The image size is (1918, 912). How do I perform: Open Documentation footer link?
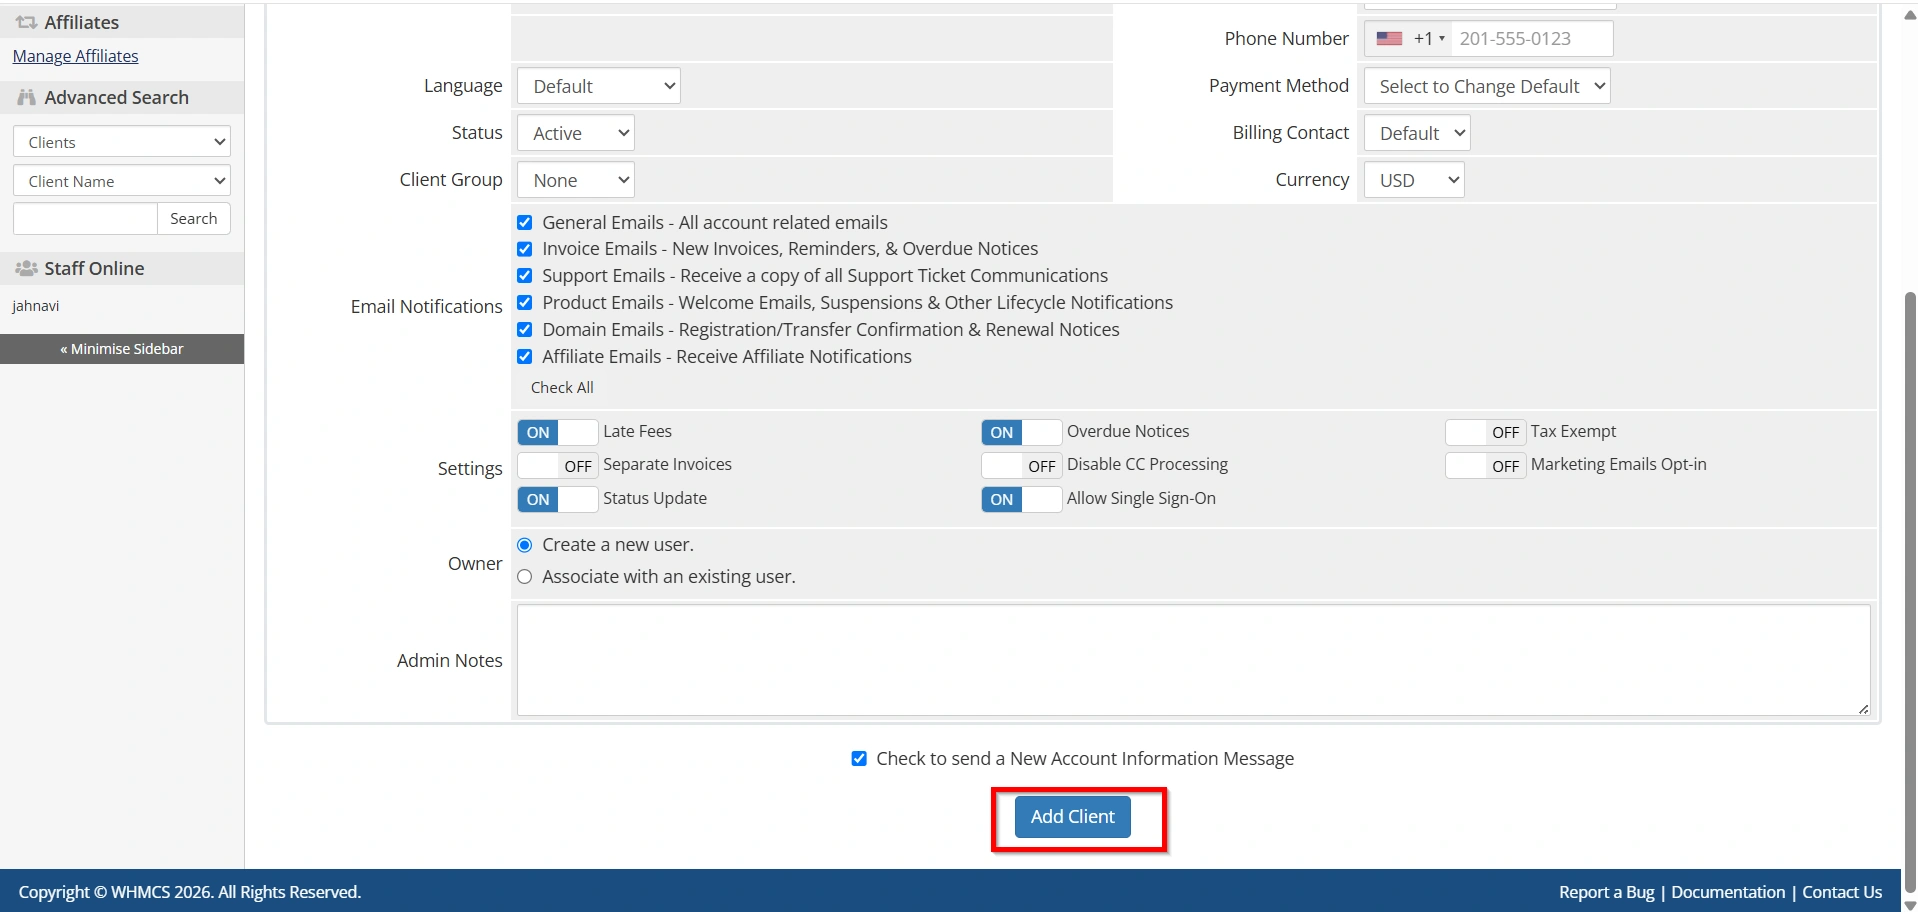click(1728, 892)
